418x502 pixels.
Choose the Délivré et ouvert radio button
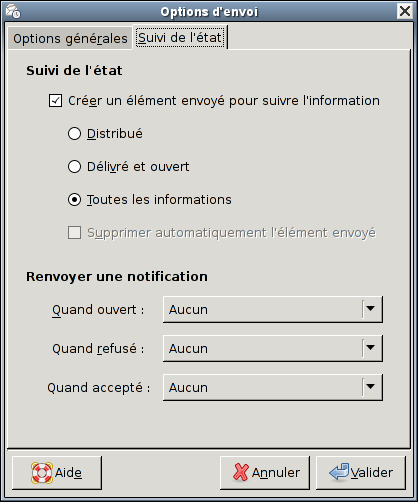(74, 167)
